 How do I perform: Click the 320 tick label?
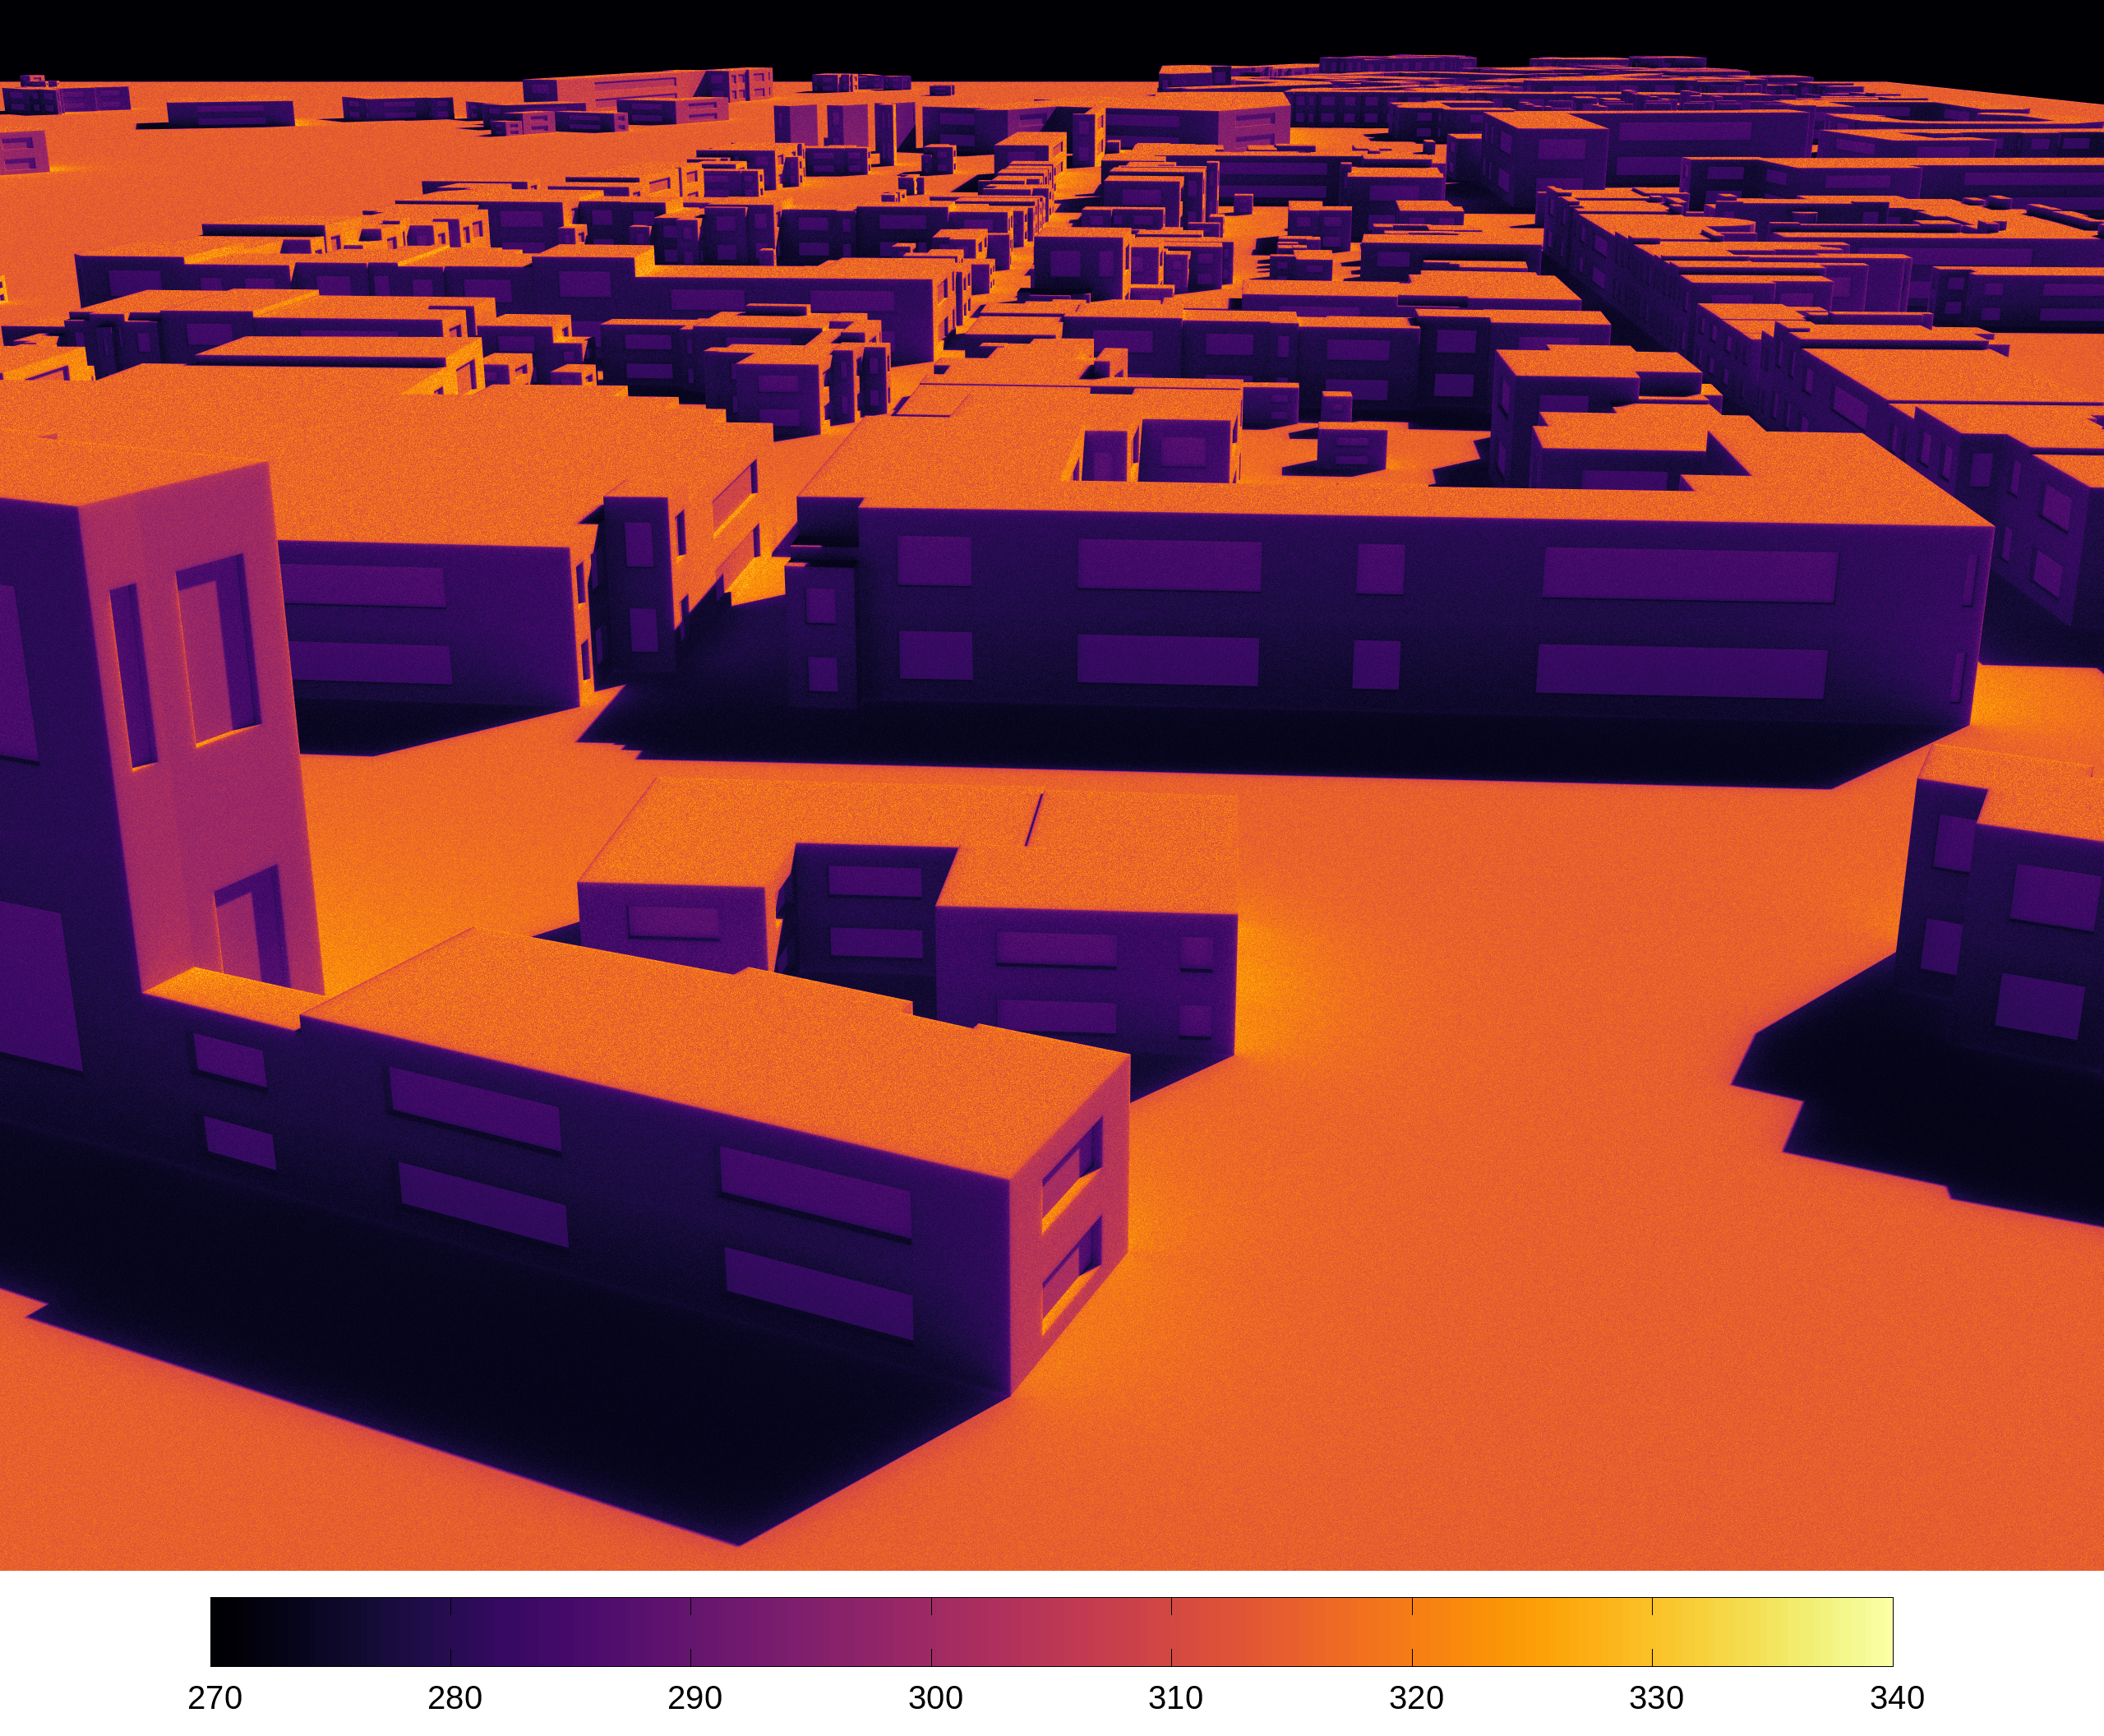[1416, 1697]
